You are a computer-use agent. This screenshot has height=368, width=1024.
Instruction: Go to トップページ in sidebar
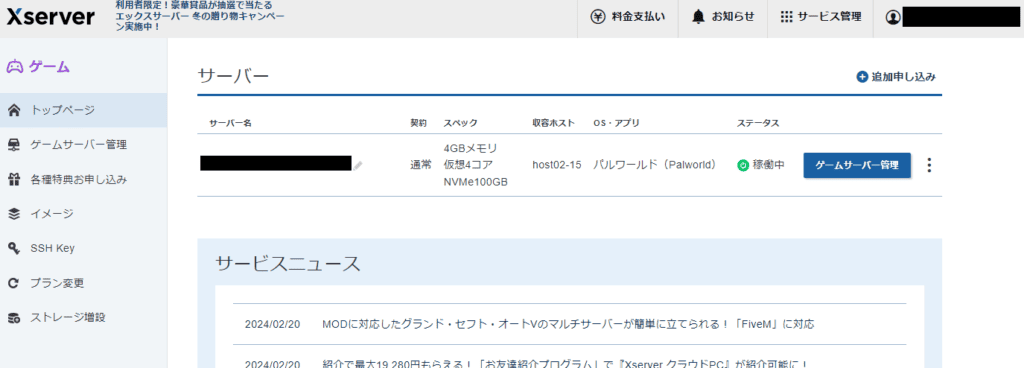83,110
